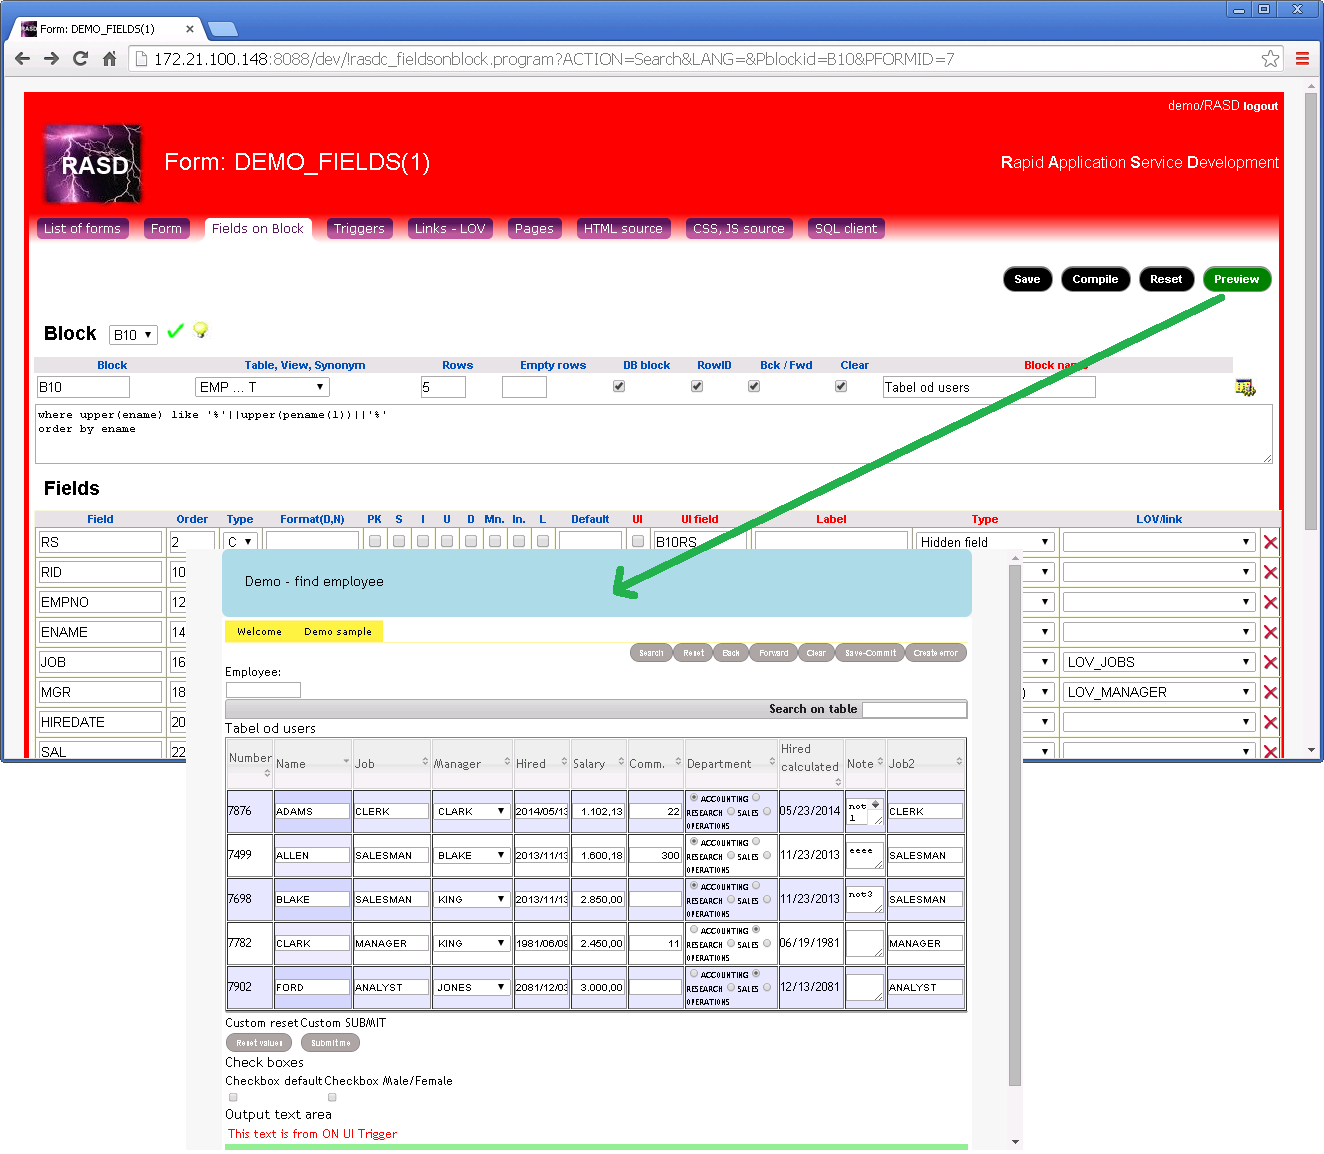Uncheck the Clear checkbox in Block row
The image size is (1324, 1154).
[841, 385]
